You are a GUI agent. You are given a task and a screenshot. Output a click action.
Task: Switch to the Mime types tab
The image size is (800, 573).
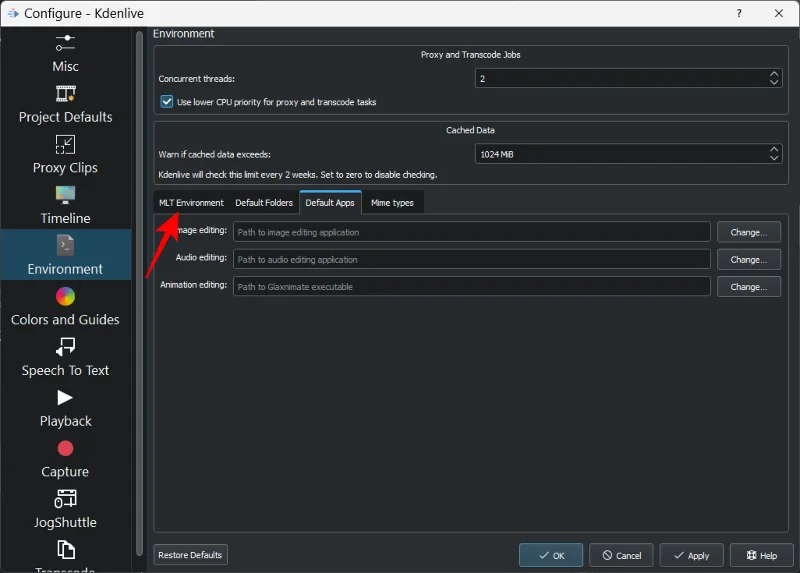(392, 203)
